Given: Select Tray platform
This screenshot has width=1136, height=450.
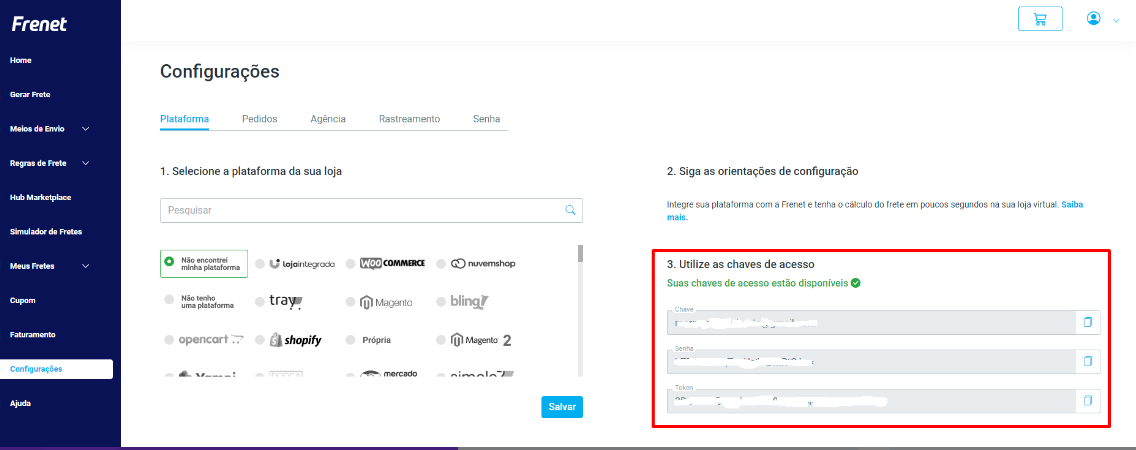Looking at the screenshot, I should (x=260, y=302).
